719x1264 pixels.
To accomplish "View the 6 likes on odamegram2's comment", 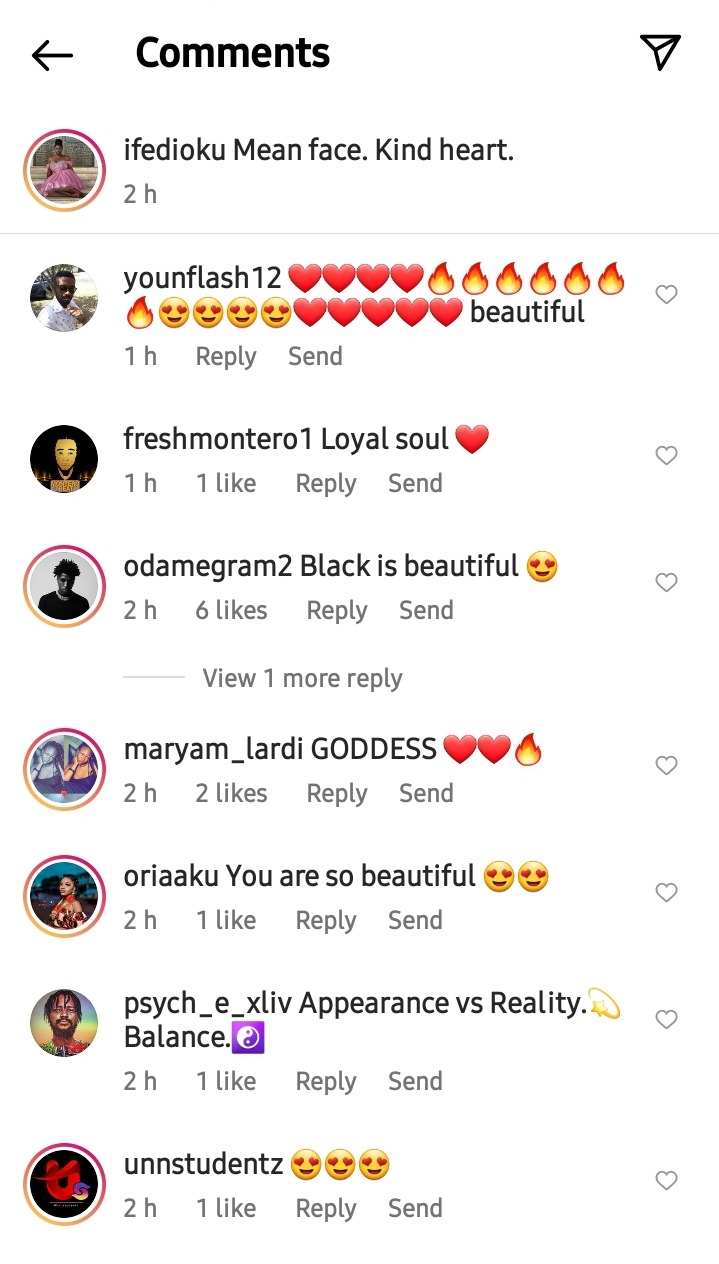I will pos(231,610).
